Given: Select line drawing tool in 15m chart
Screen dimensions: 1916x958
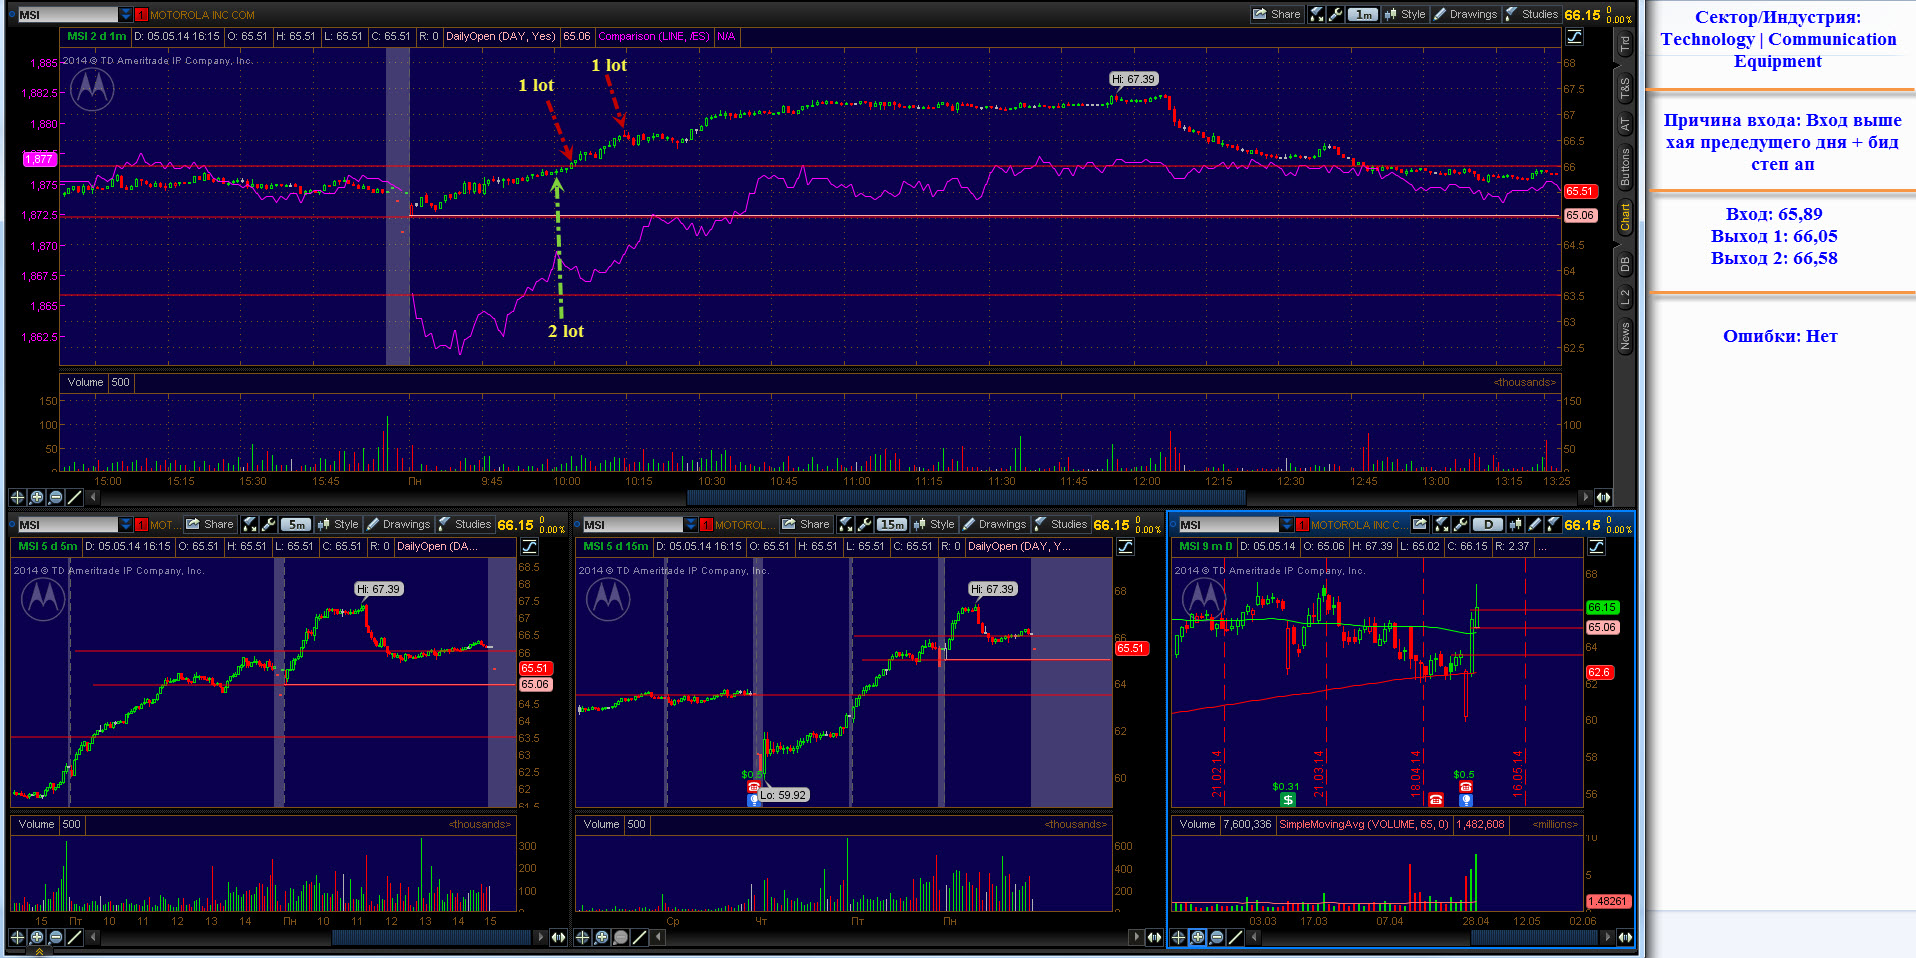Looking at the screenshot, I should coord(639,937).
